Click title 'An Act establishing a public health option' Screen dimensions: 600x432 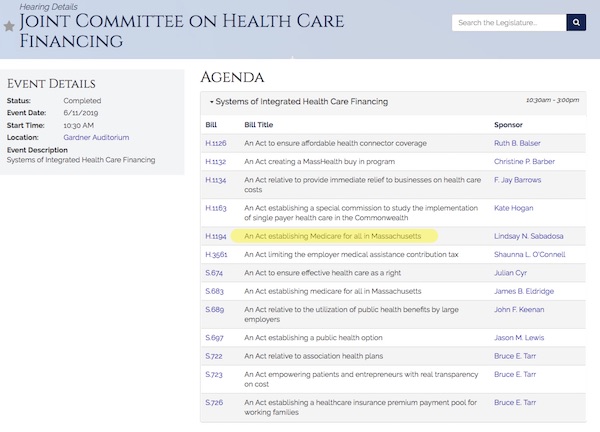313,337
